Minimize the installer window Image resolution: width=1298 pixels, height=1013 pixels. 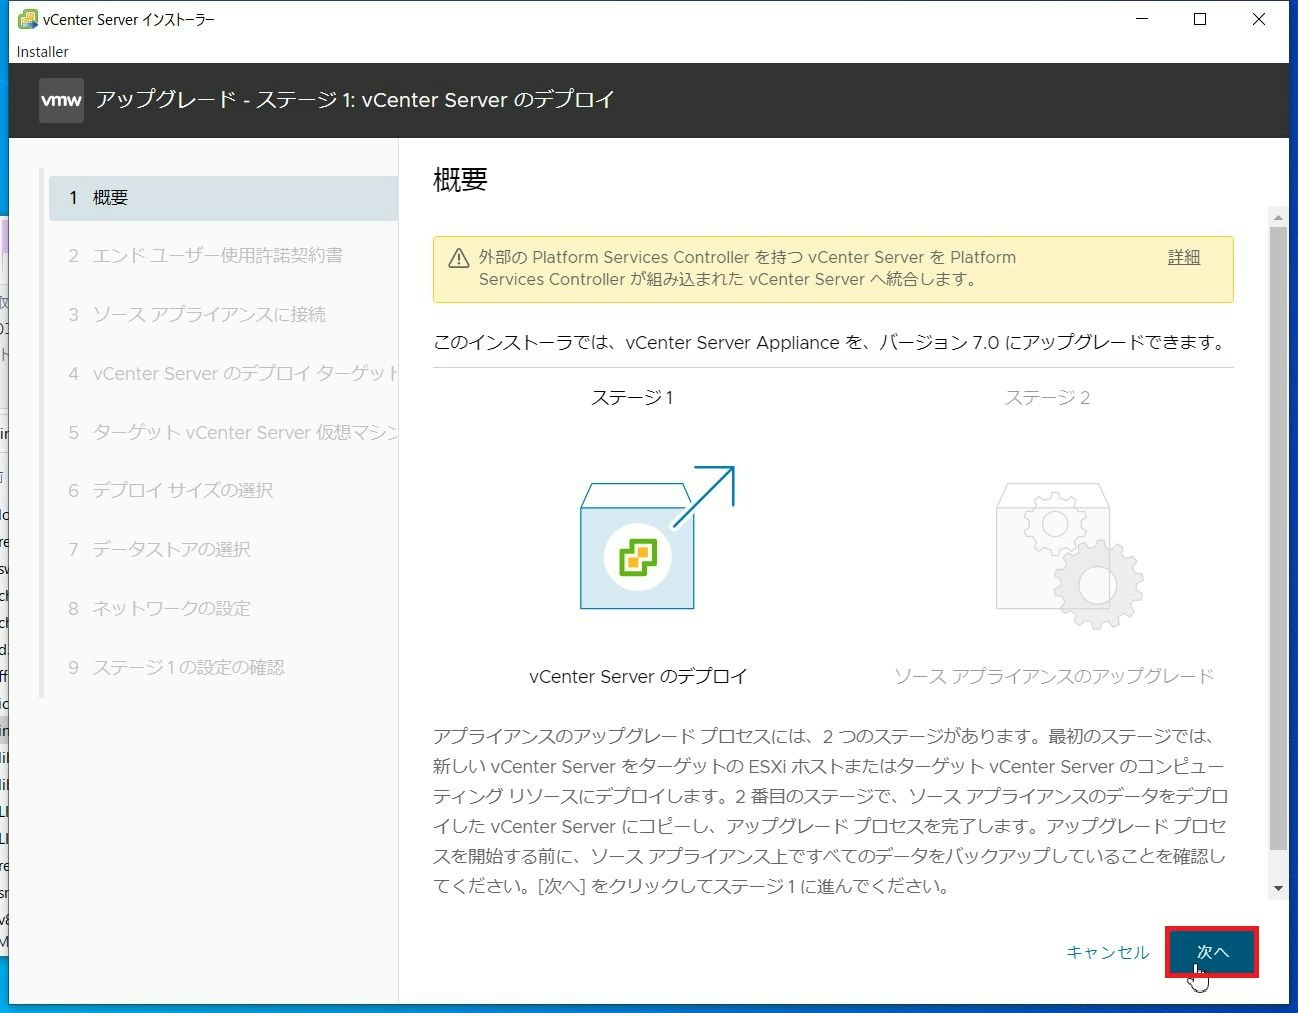1142,19
